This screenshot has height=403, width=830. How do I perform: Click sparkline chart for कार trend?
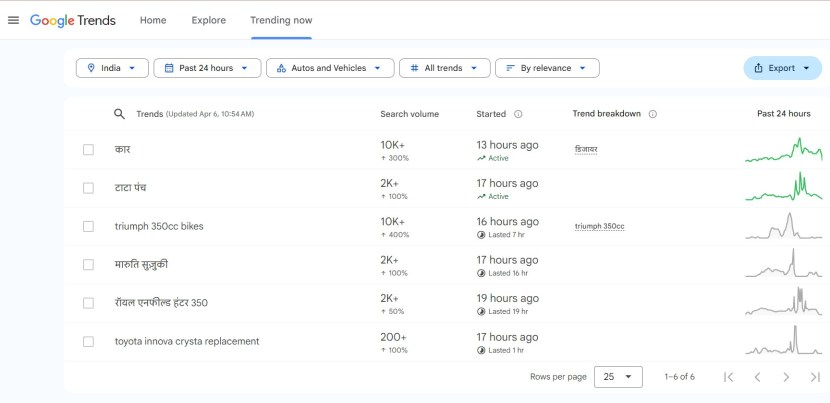coord(783,150)
